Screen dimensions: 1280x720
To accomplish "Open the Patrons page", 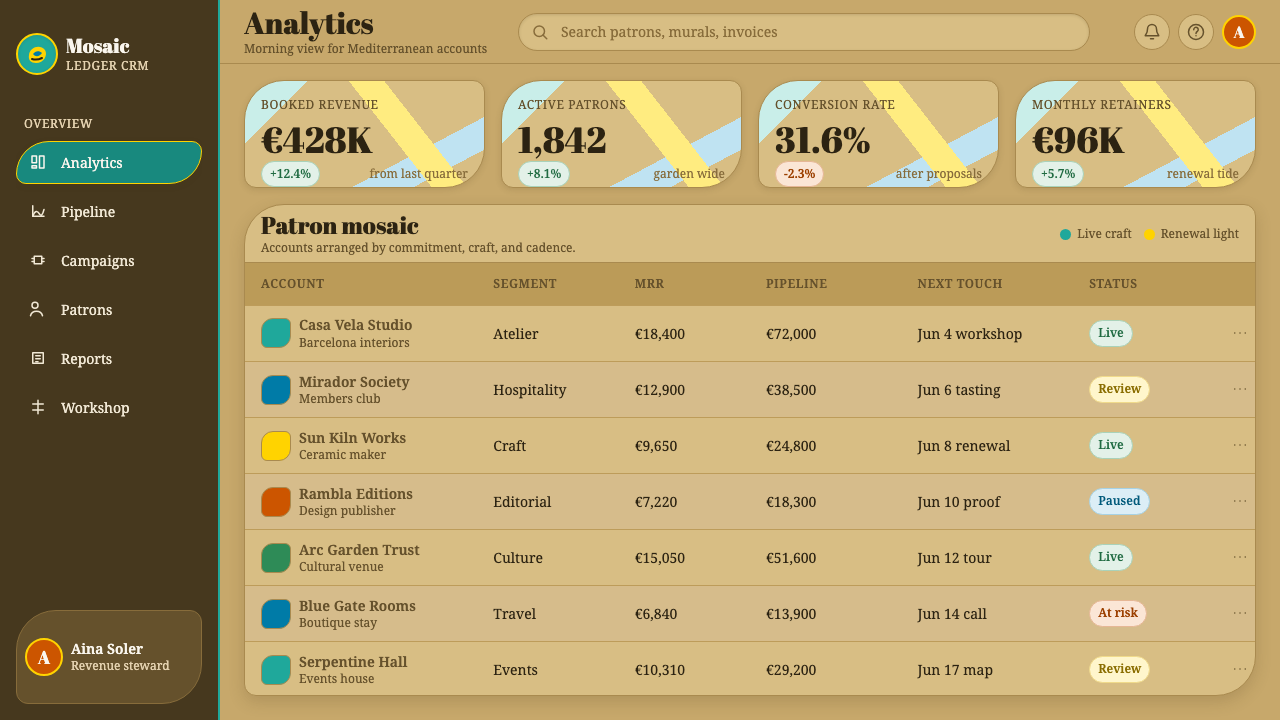I will (x=109, y=309).
